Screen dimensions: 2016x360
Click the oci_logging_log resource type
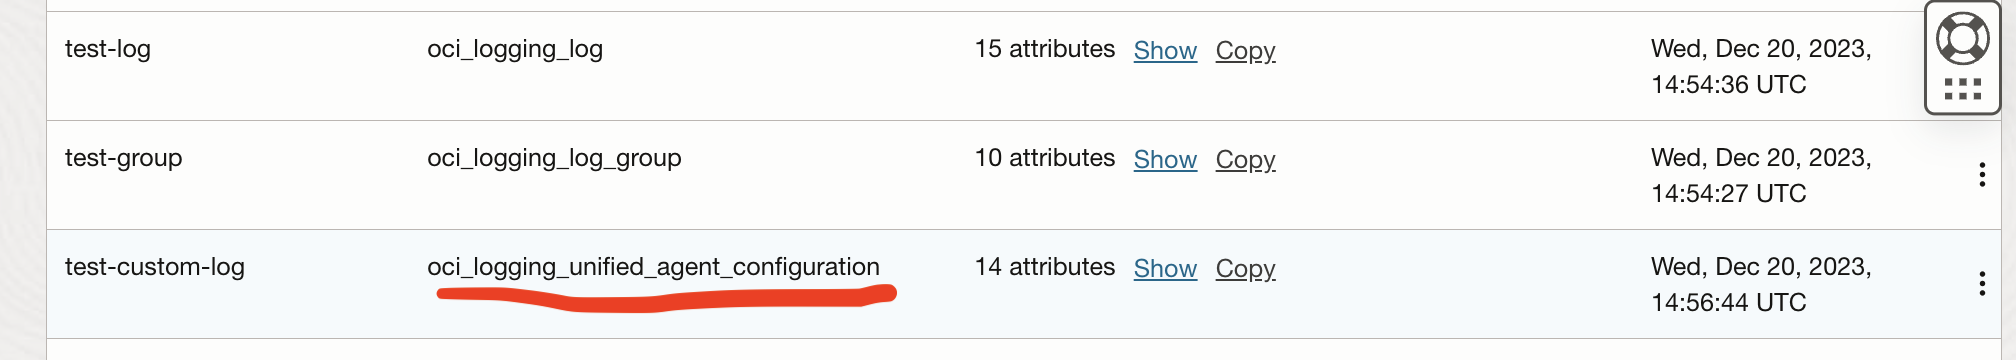[x=515, y=49]
